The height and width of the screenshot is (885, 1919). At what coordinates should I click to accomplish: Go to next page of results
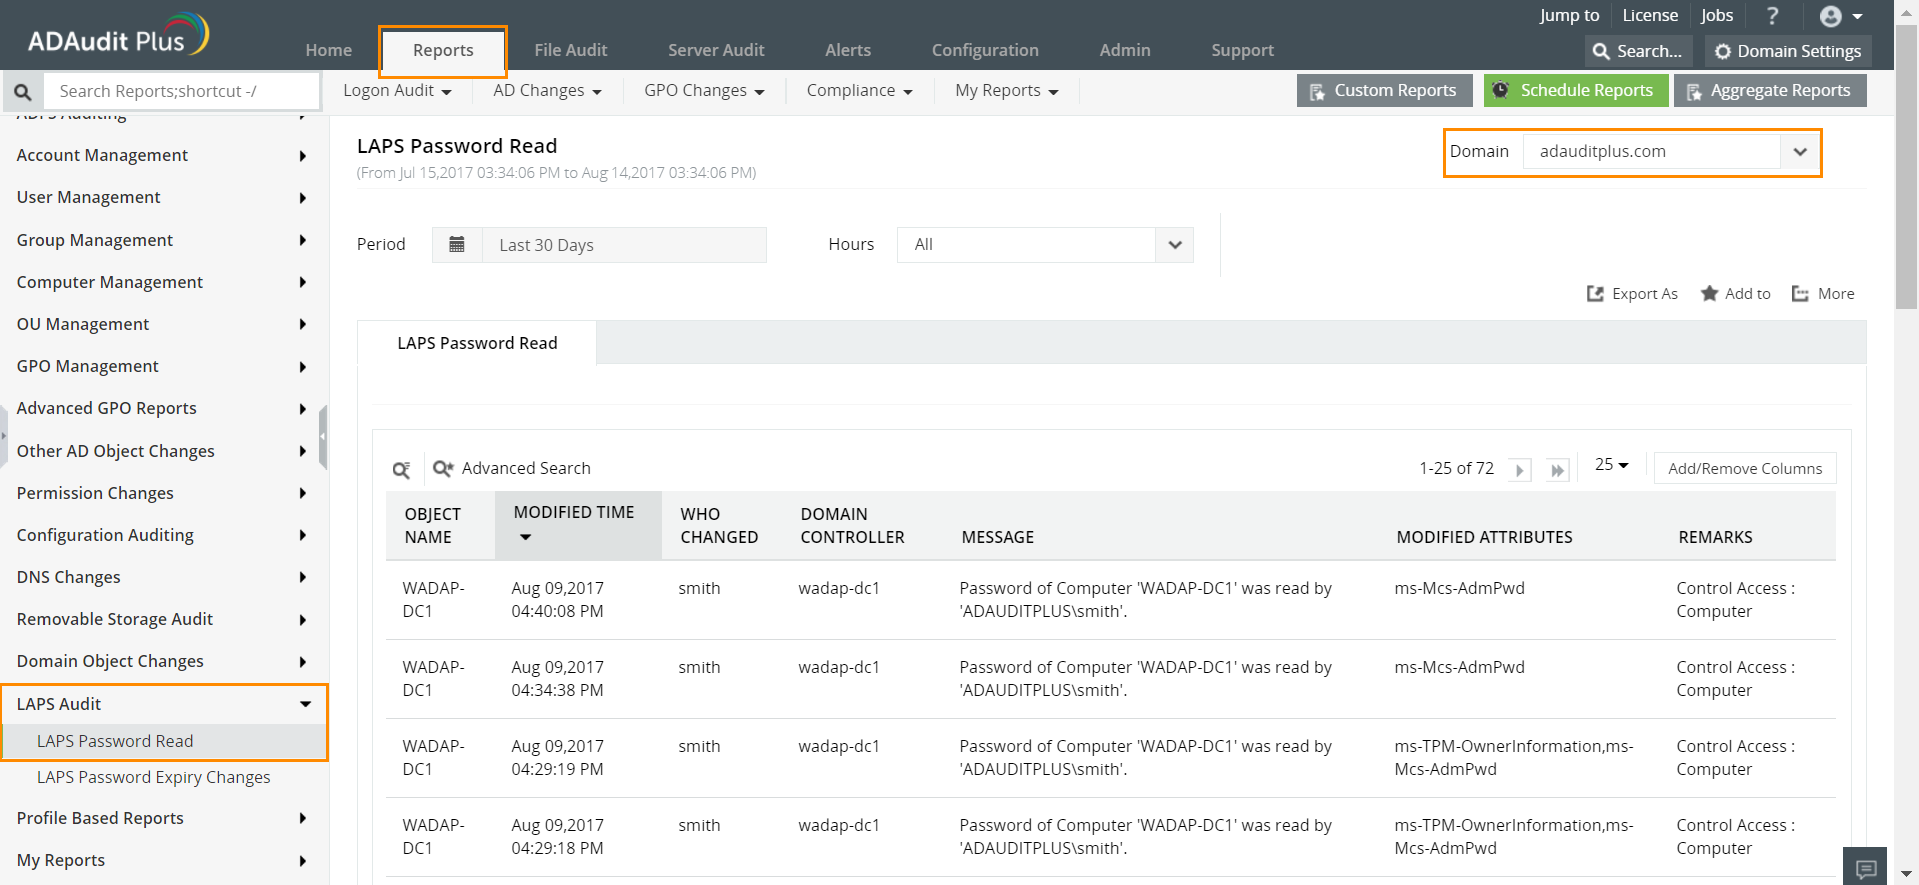coord(1519,470)
